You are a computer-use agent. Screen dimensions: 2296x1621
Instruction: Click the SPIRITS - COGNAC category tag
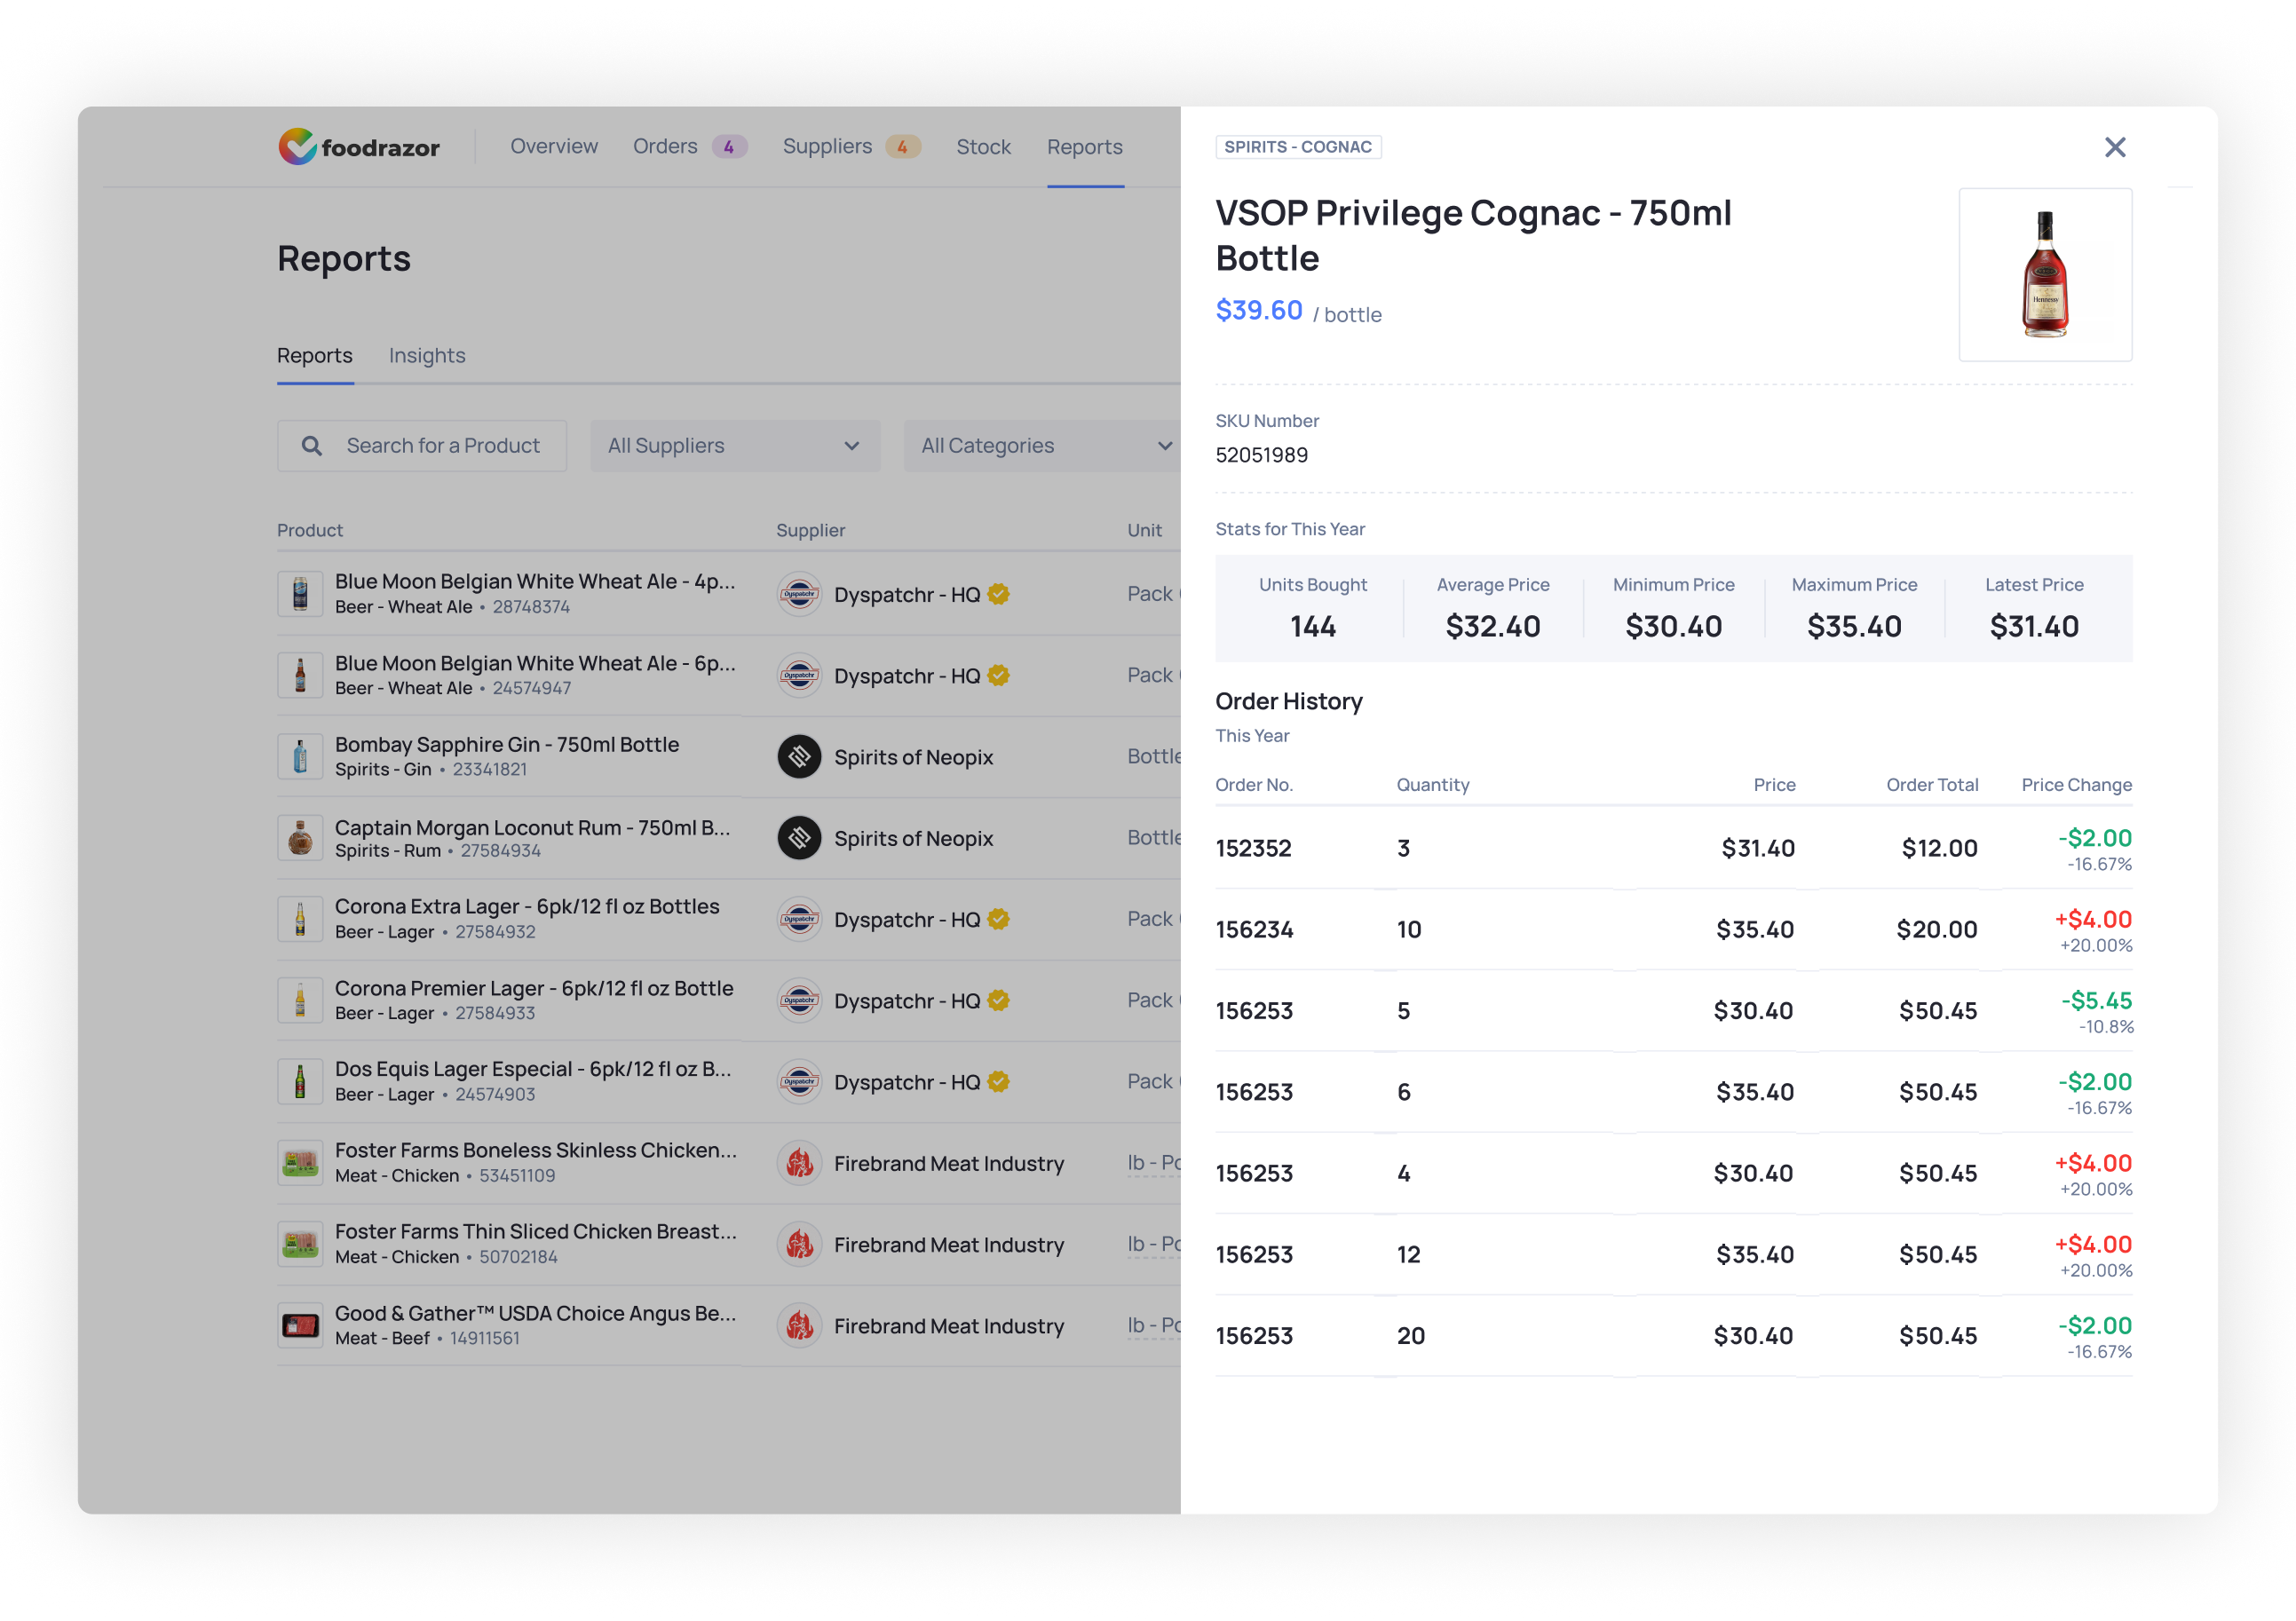pos(1298,147)
